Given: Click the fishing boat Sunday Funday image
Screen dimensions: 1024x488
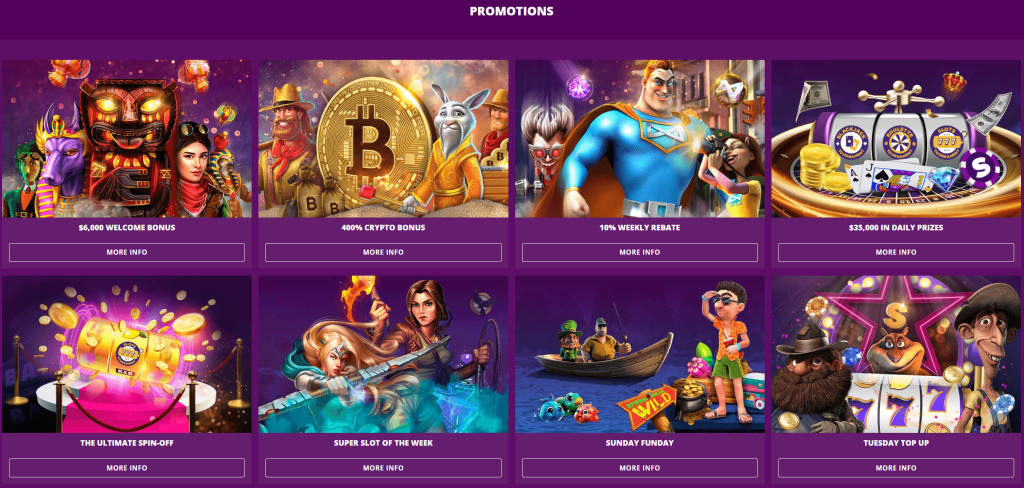Looking at the screenshot, I should (x=639, y=354).
